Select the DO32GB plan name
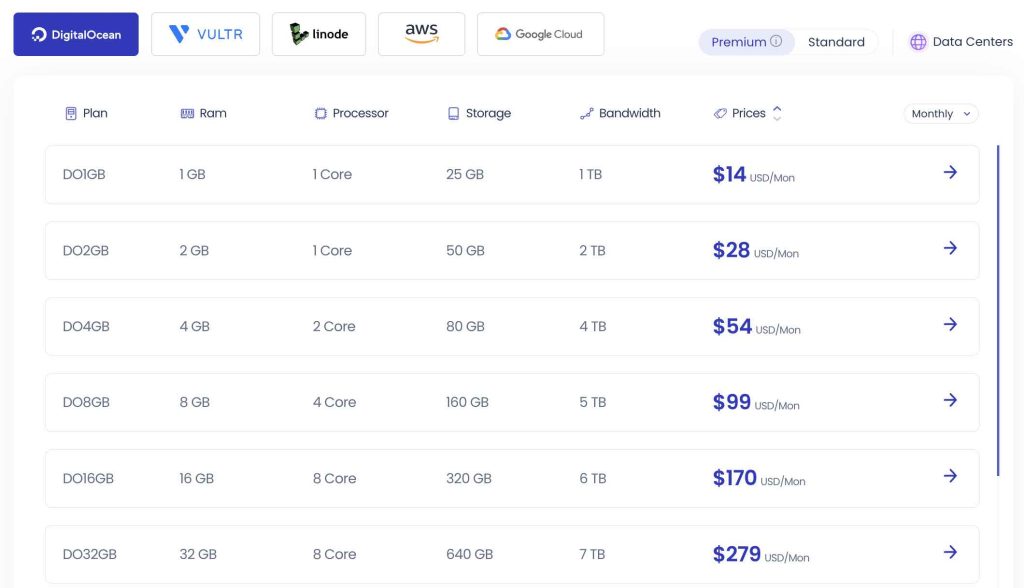This screenshot has height=588, width=1024. click(x=89, y=554)
